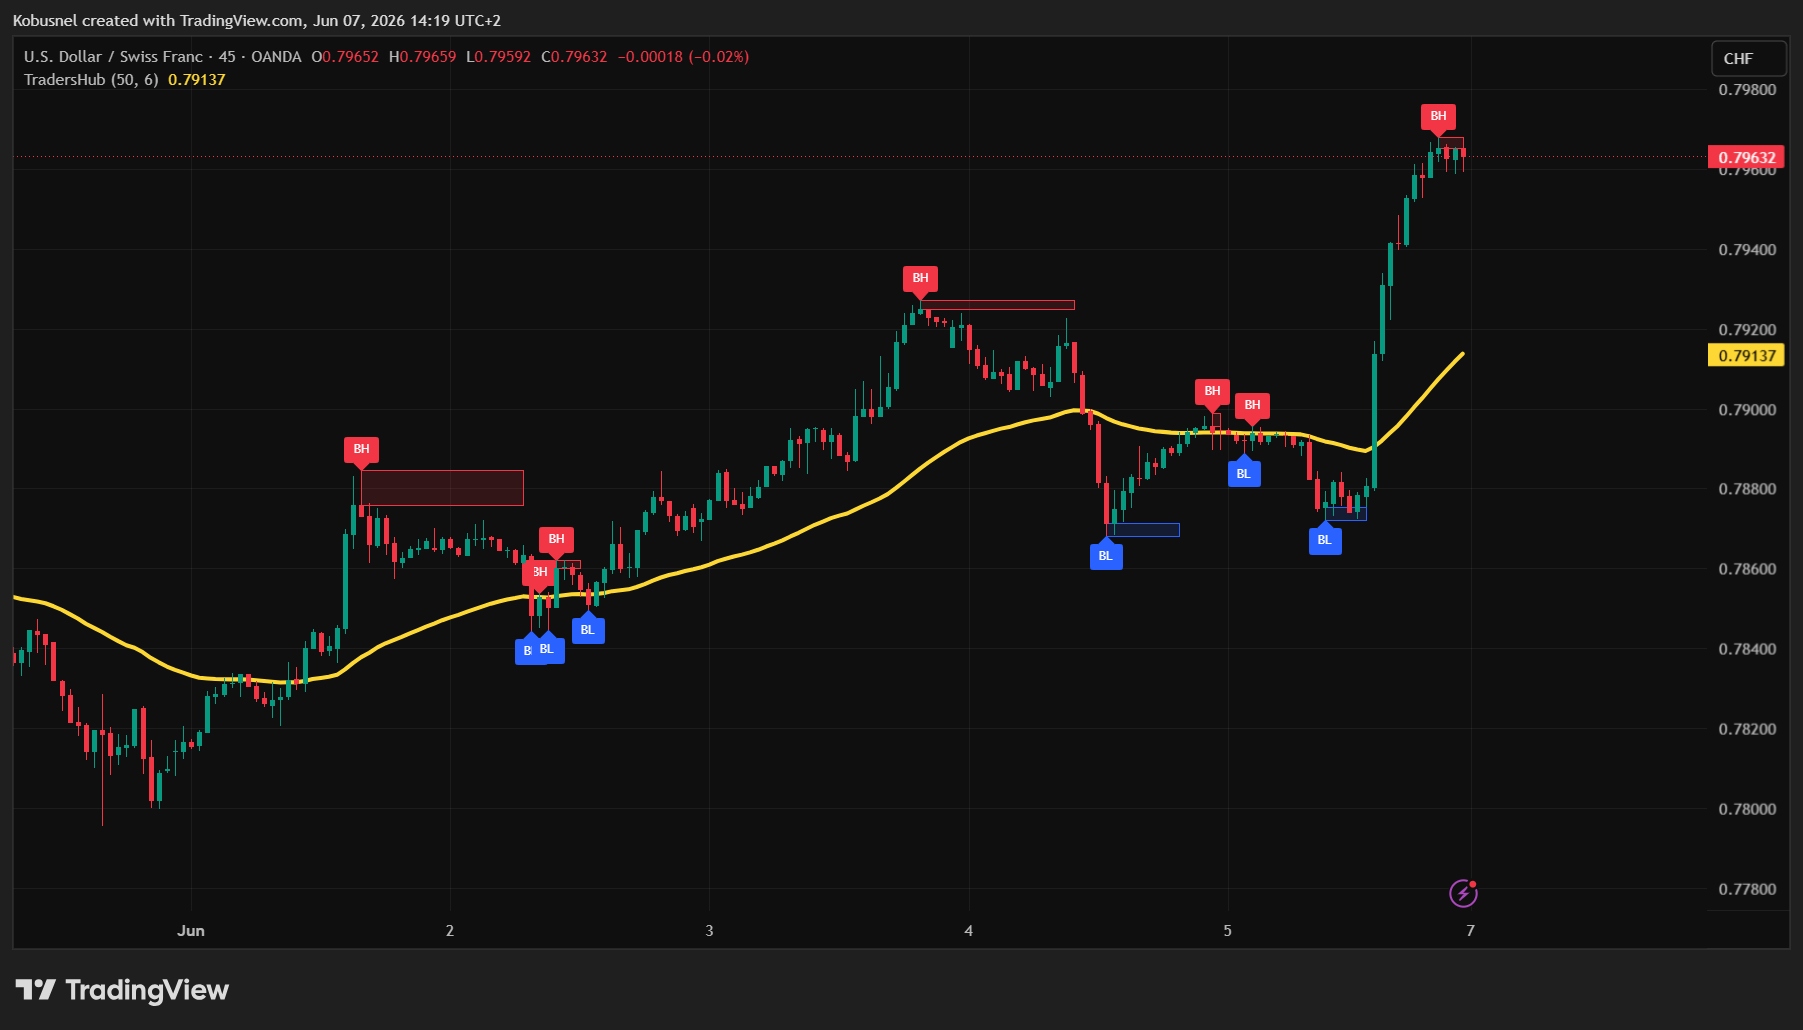Click the date label 7 on time axis
This screenshot has height=1030, width=1803.
(x=1470, y=931)
